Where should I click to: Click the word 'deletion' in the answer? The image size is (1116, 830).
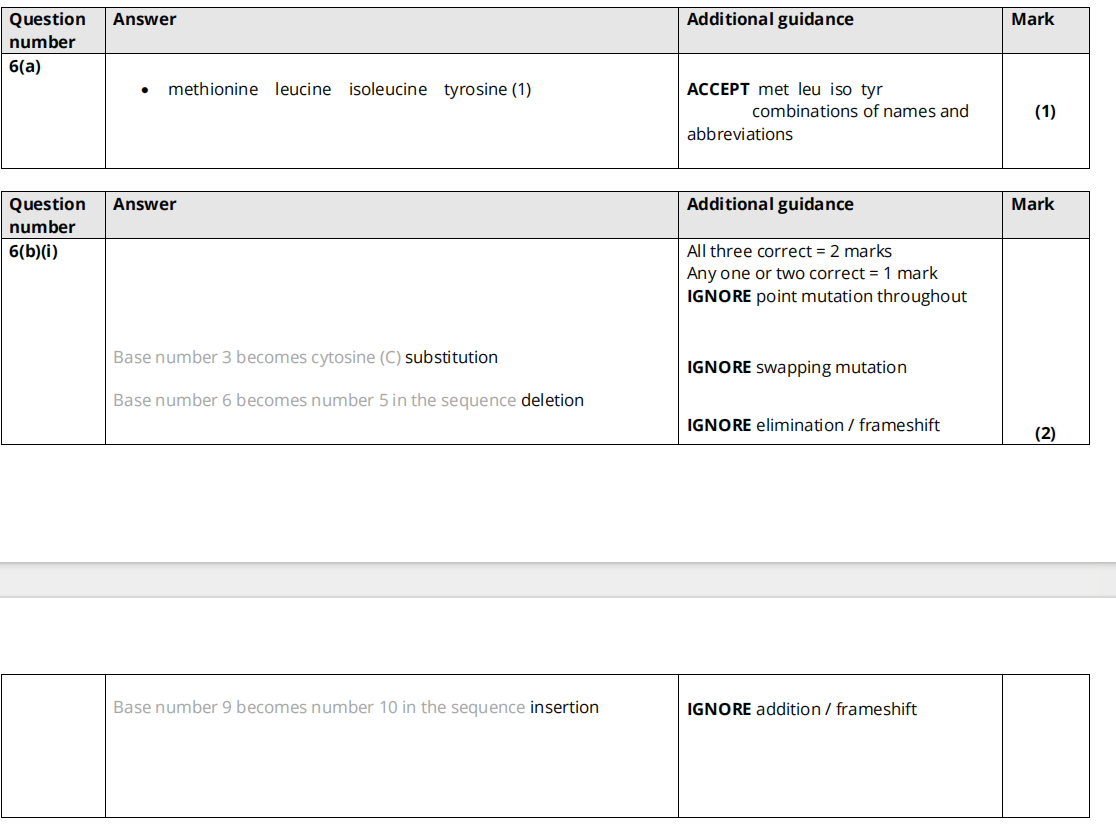point(552,401)
